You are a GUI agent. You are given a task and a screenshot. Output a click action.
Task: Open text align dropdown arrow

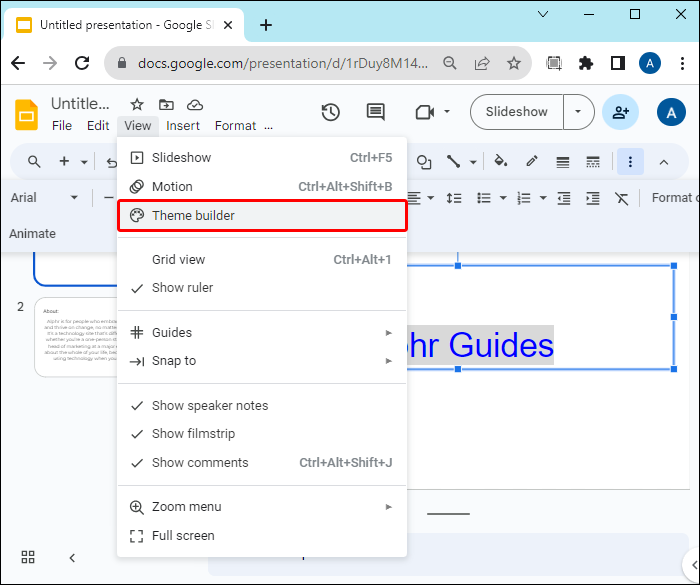pyautogui.click(x=430, y=198)
